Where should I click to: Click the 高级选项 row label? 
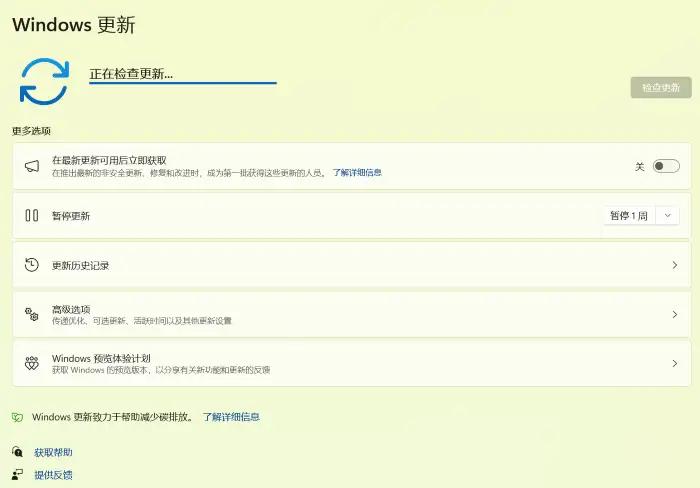(x=71, y=309)
